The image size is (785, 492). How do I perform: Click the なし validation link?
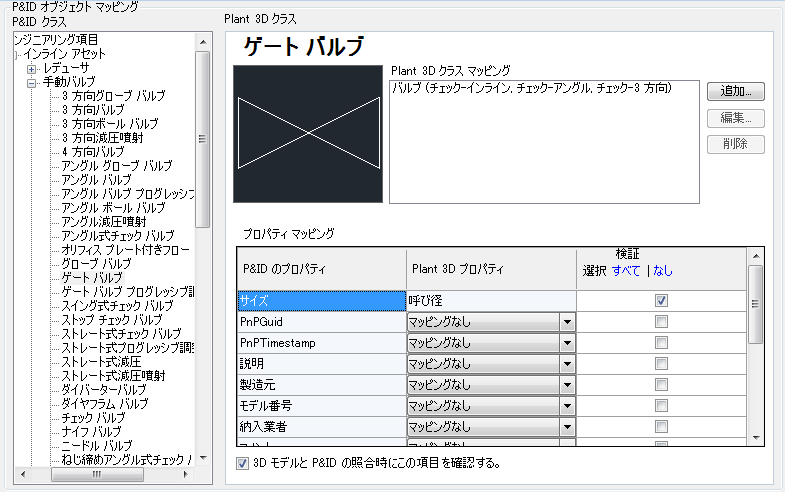point(663,271)
